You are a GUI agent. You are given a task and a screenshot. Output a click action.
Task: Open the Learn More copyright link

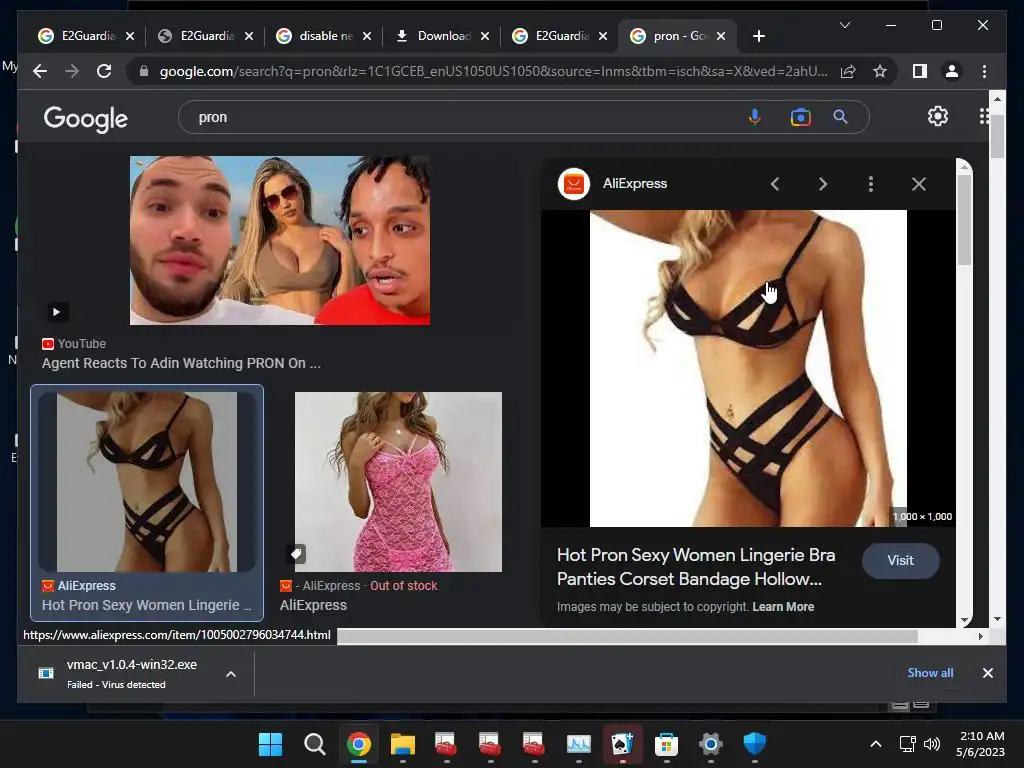783,607
